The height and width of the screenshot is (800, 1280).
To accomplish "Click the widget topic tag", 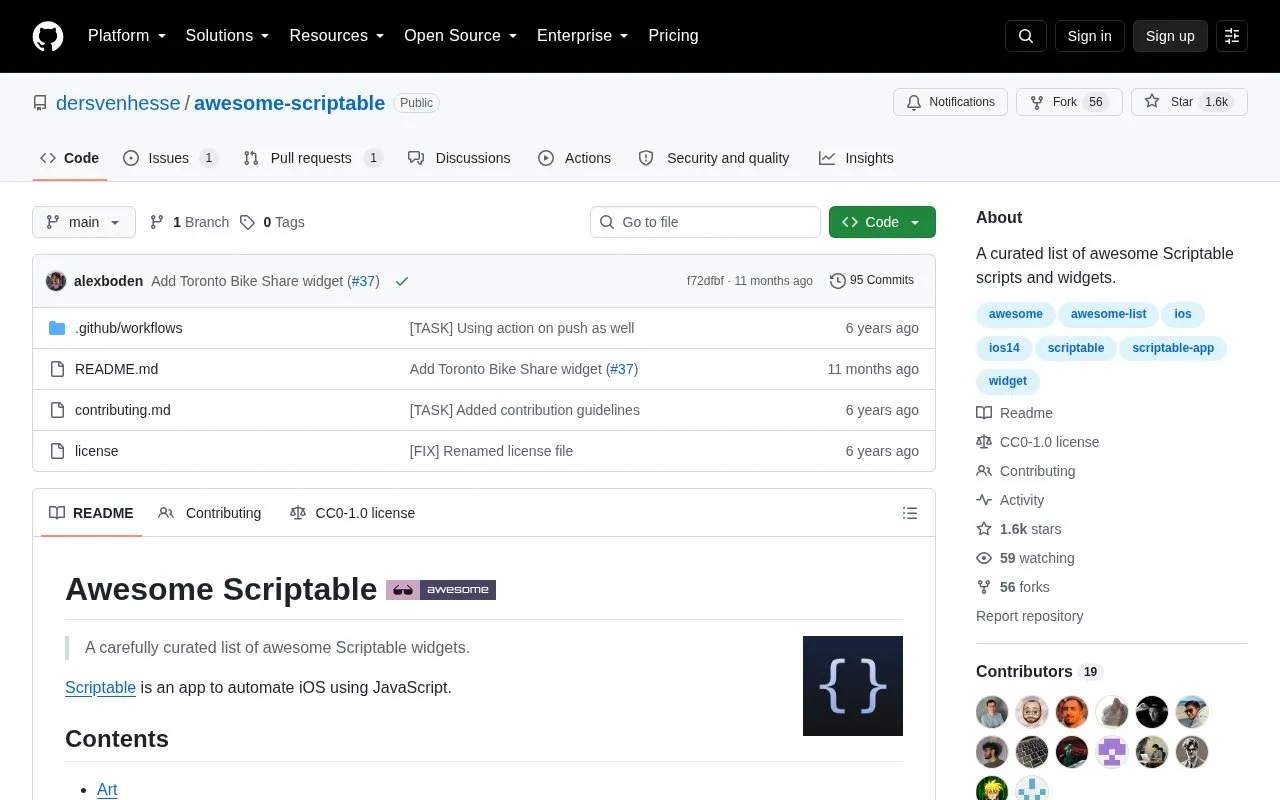I will [x=1008, y=381].
